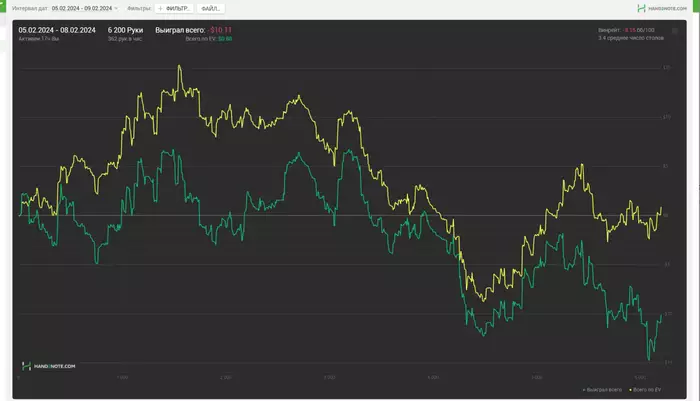This screenshot has height=401, width=700.
Task: Click the Hand2Note logo in top right corner
Action: point(662,8)
